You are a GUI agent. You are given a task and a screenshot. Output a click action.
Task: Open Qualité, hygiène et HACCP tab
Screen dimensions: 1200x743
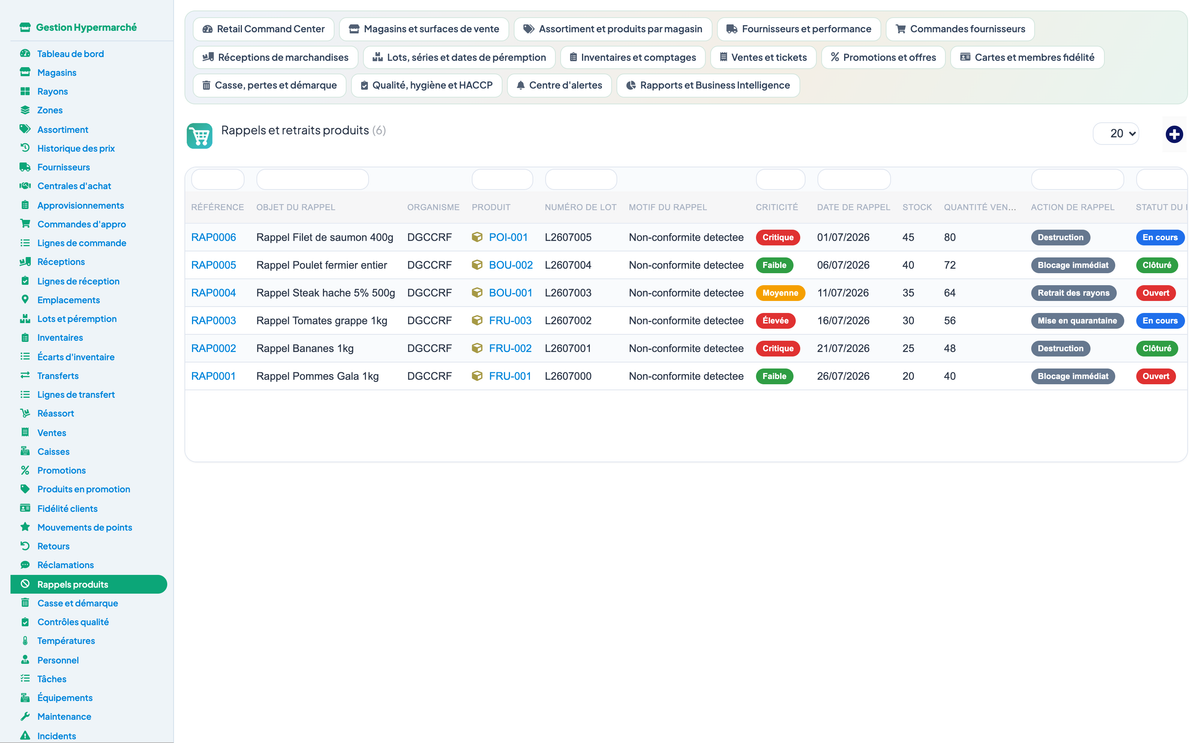pos(427,85)
